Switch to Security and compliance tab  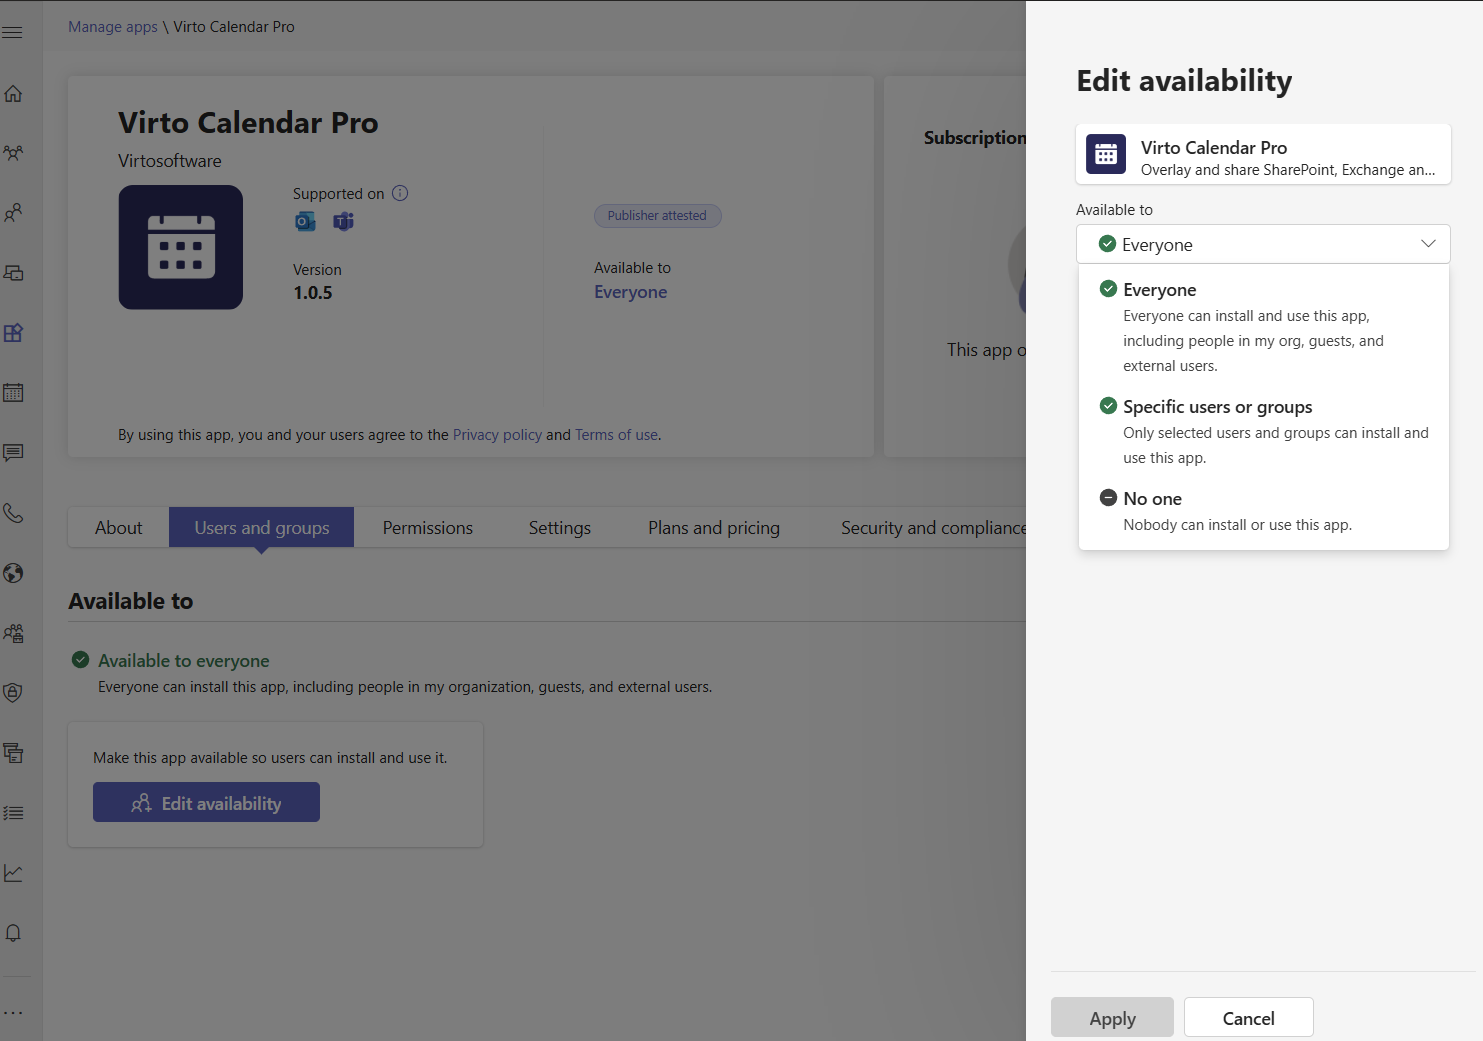click(933, 527)
